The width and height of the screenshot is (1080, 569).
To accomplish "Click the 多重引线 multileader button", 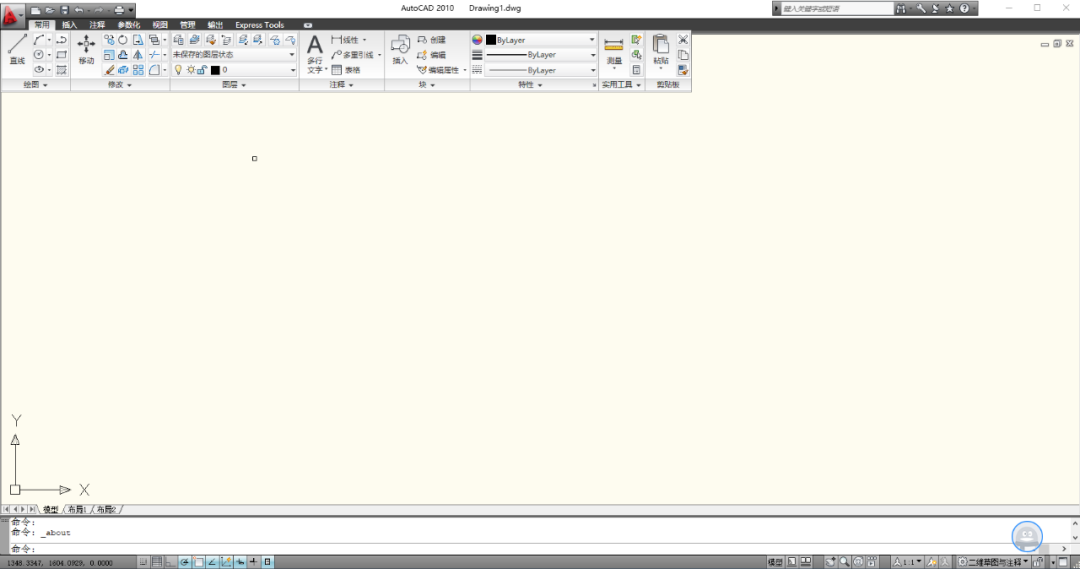I will (355, 54).
